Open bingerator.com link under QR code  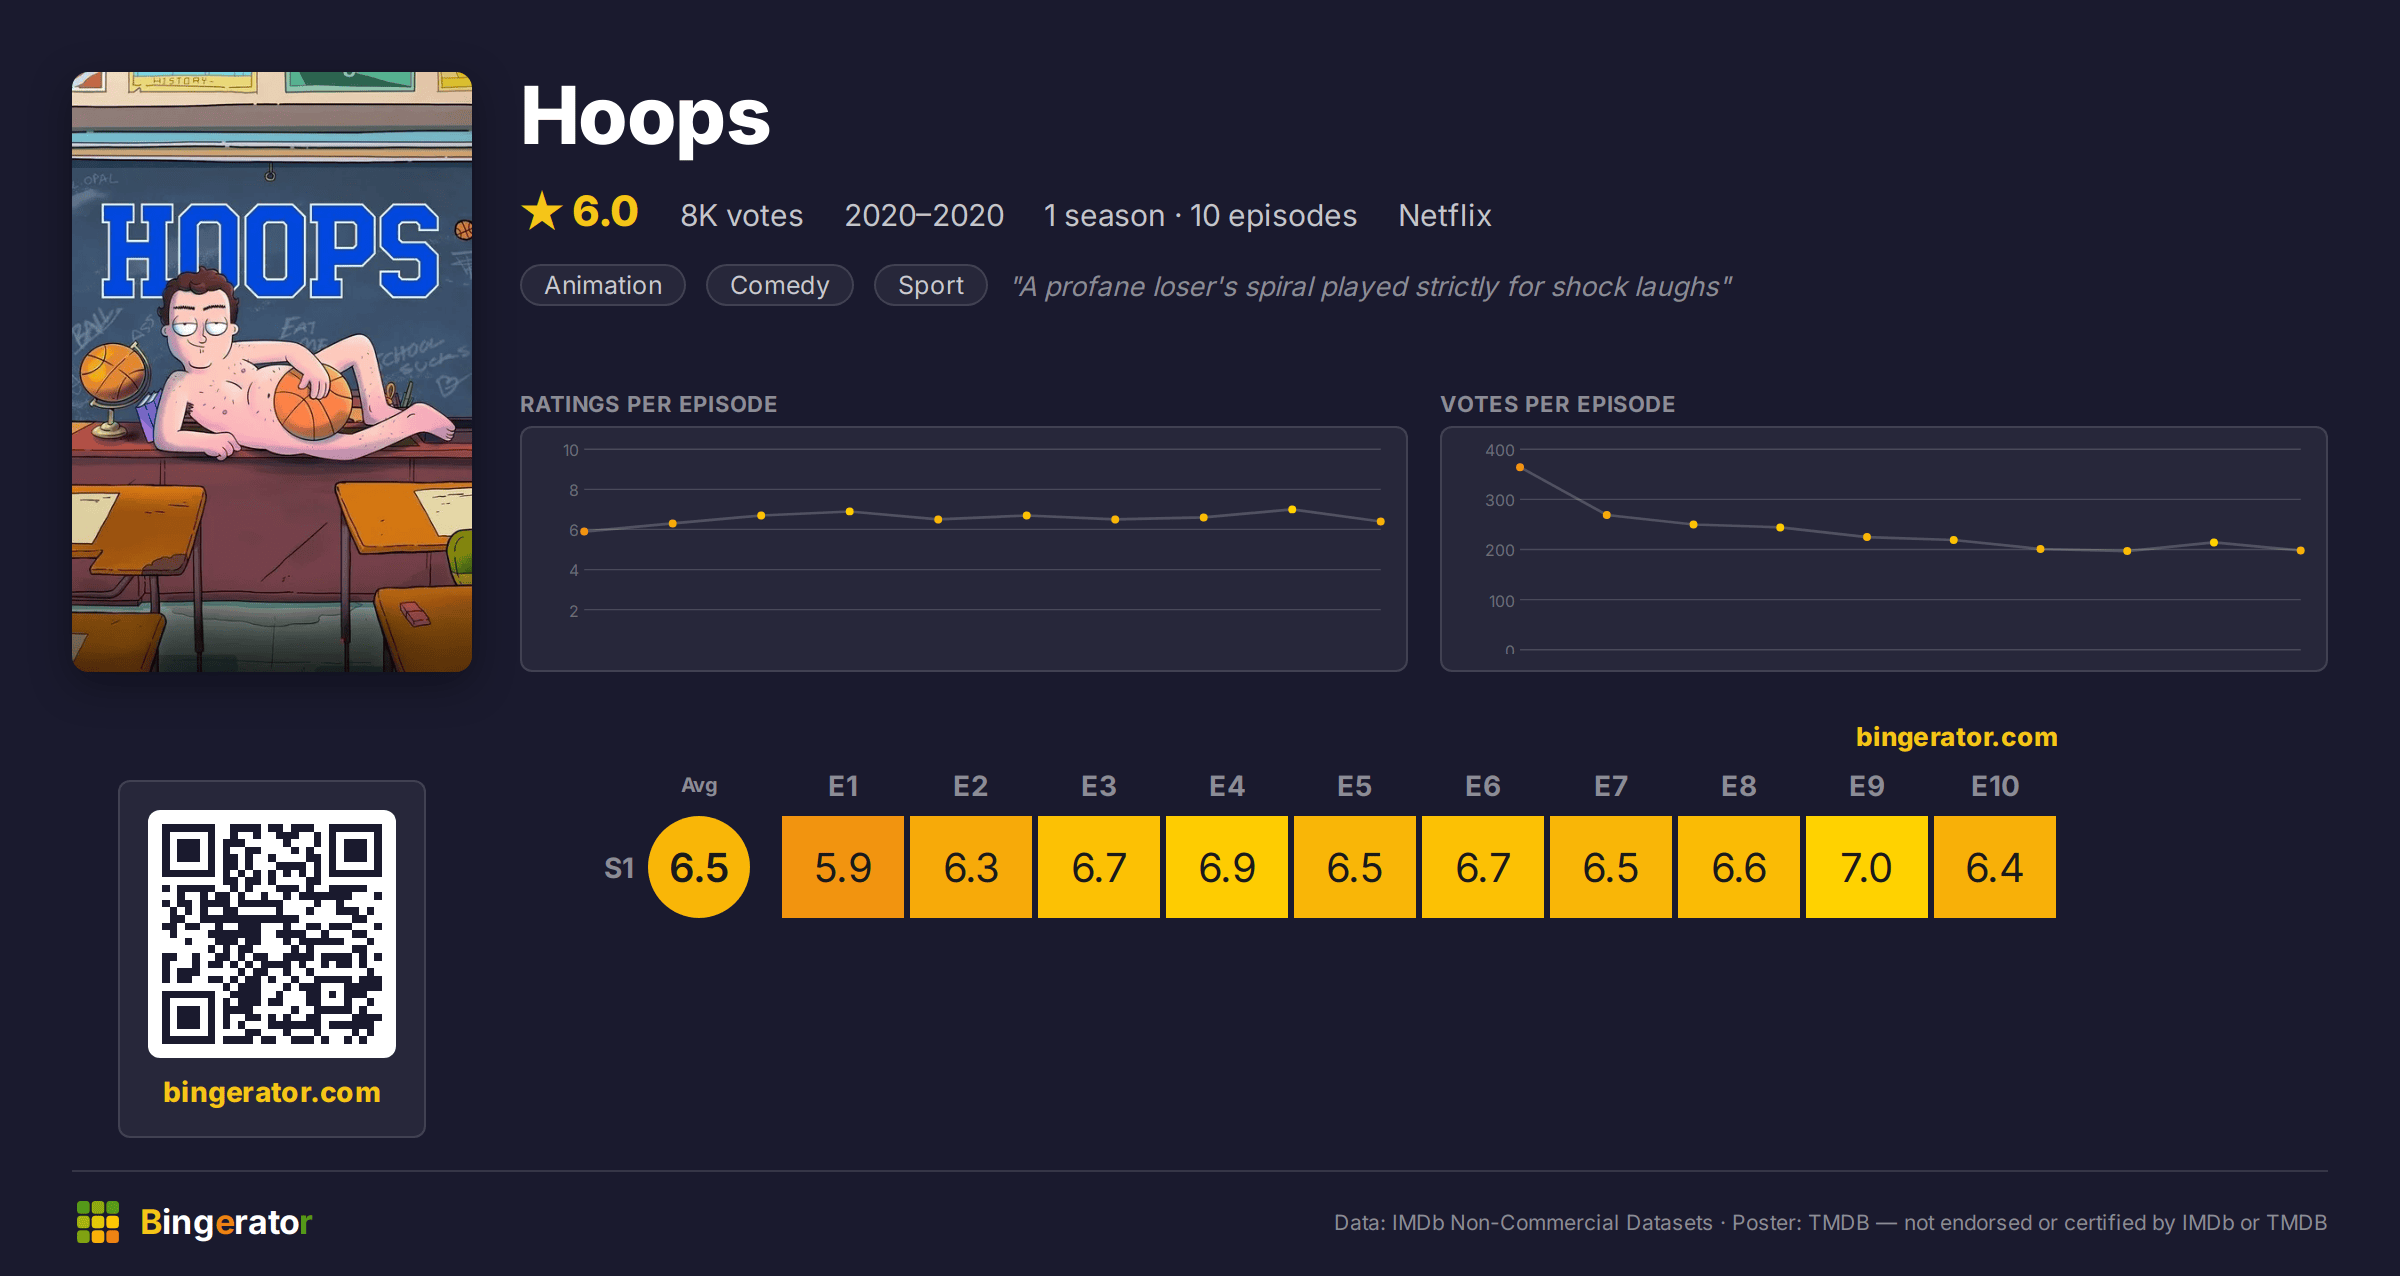click(x=272, y=1092)
